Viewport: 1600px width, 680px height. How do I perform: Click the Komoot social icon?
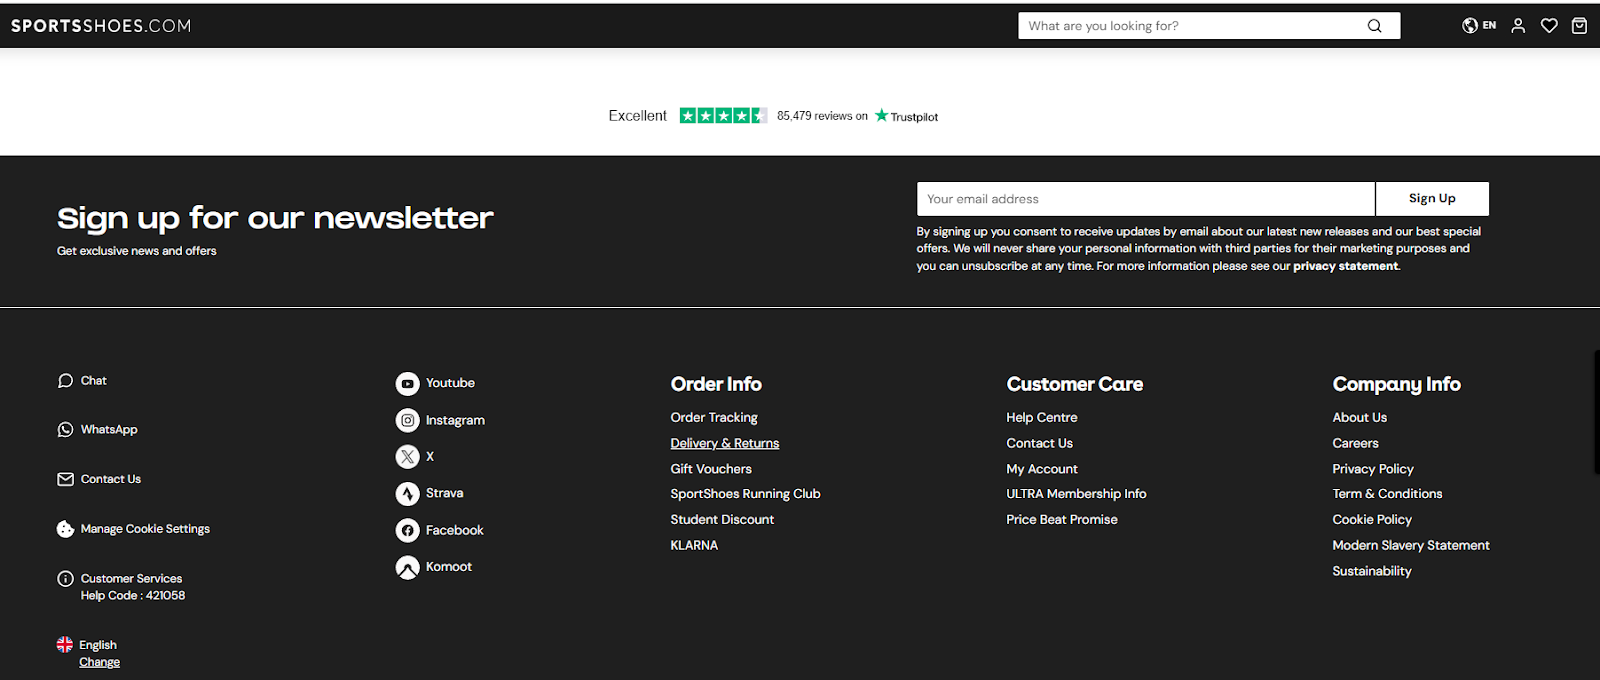[x=407, y=568]
